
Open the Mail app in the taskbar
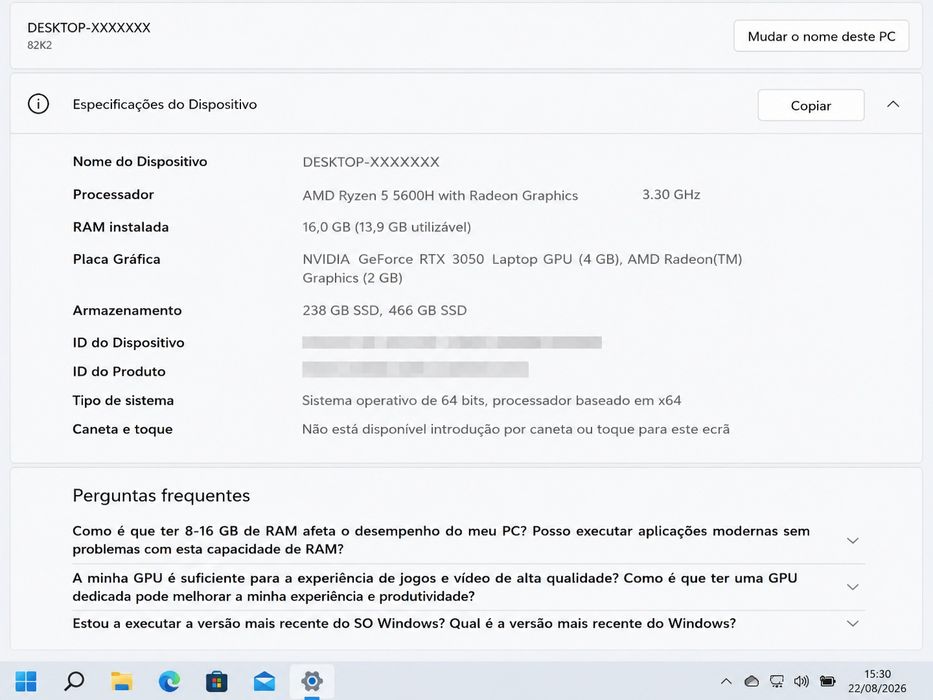point(264,681)
